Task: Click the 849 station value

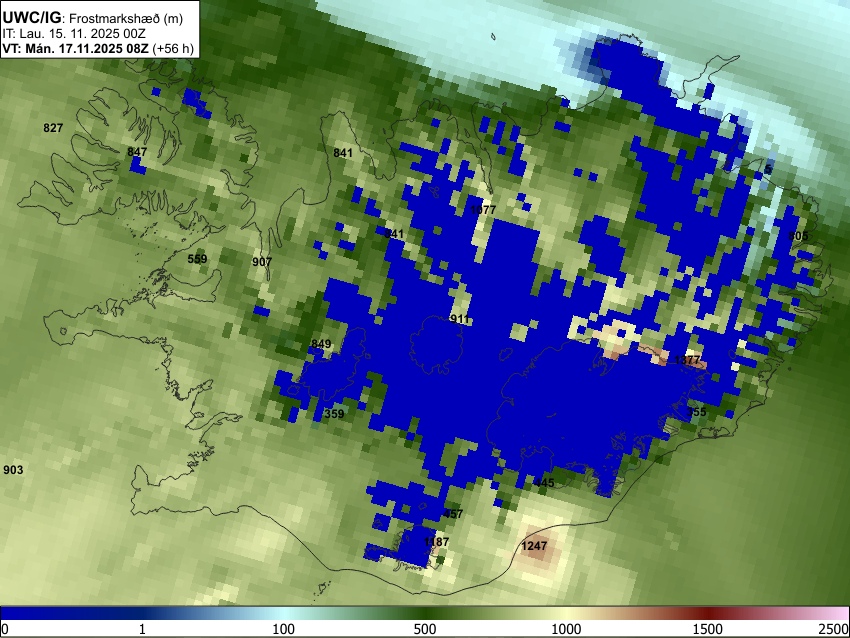Action: coord(321,344)
